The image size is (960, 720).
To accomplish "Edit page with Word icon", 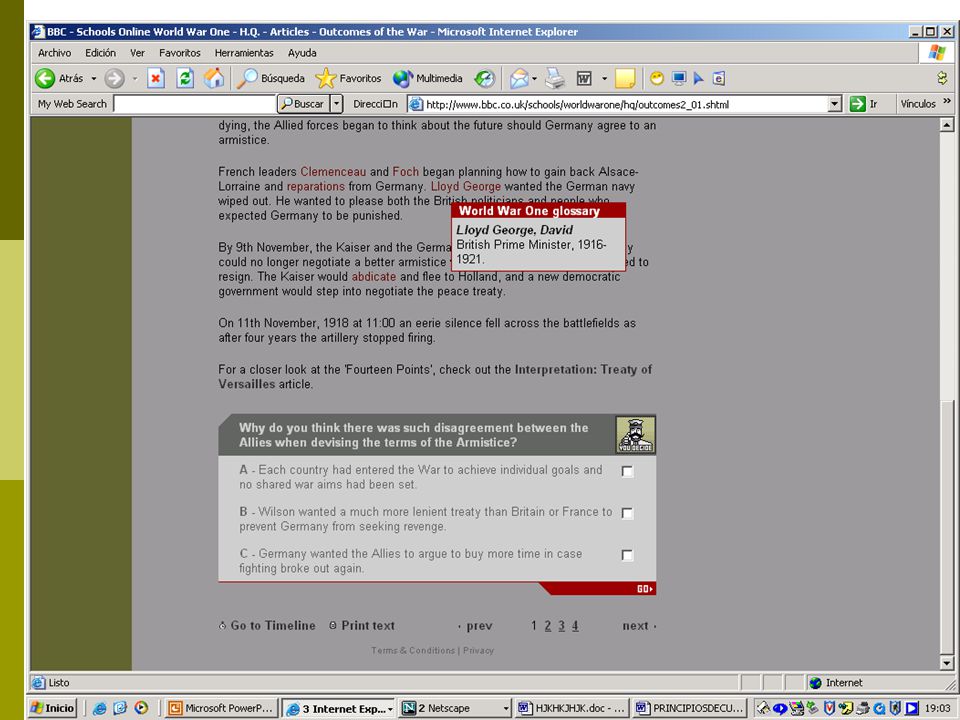I will [584, 78].
